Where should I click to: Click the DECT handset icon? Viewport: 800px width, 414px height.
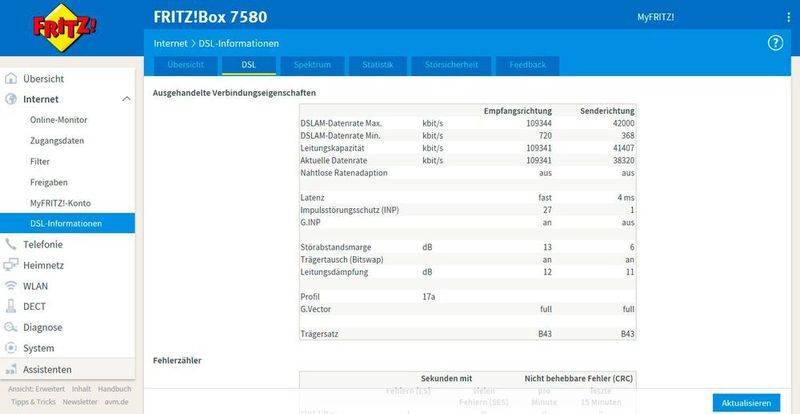pos(11,306)
